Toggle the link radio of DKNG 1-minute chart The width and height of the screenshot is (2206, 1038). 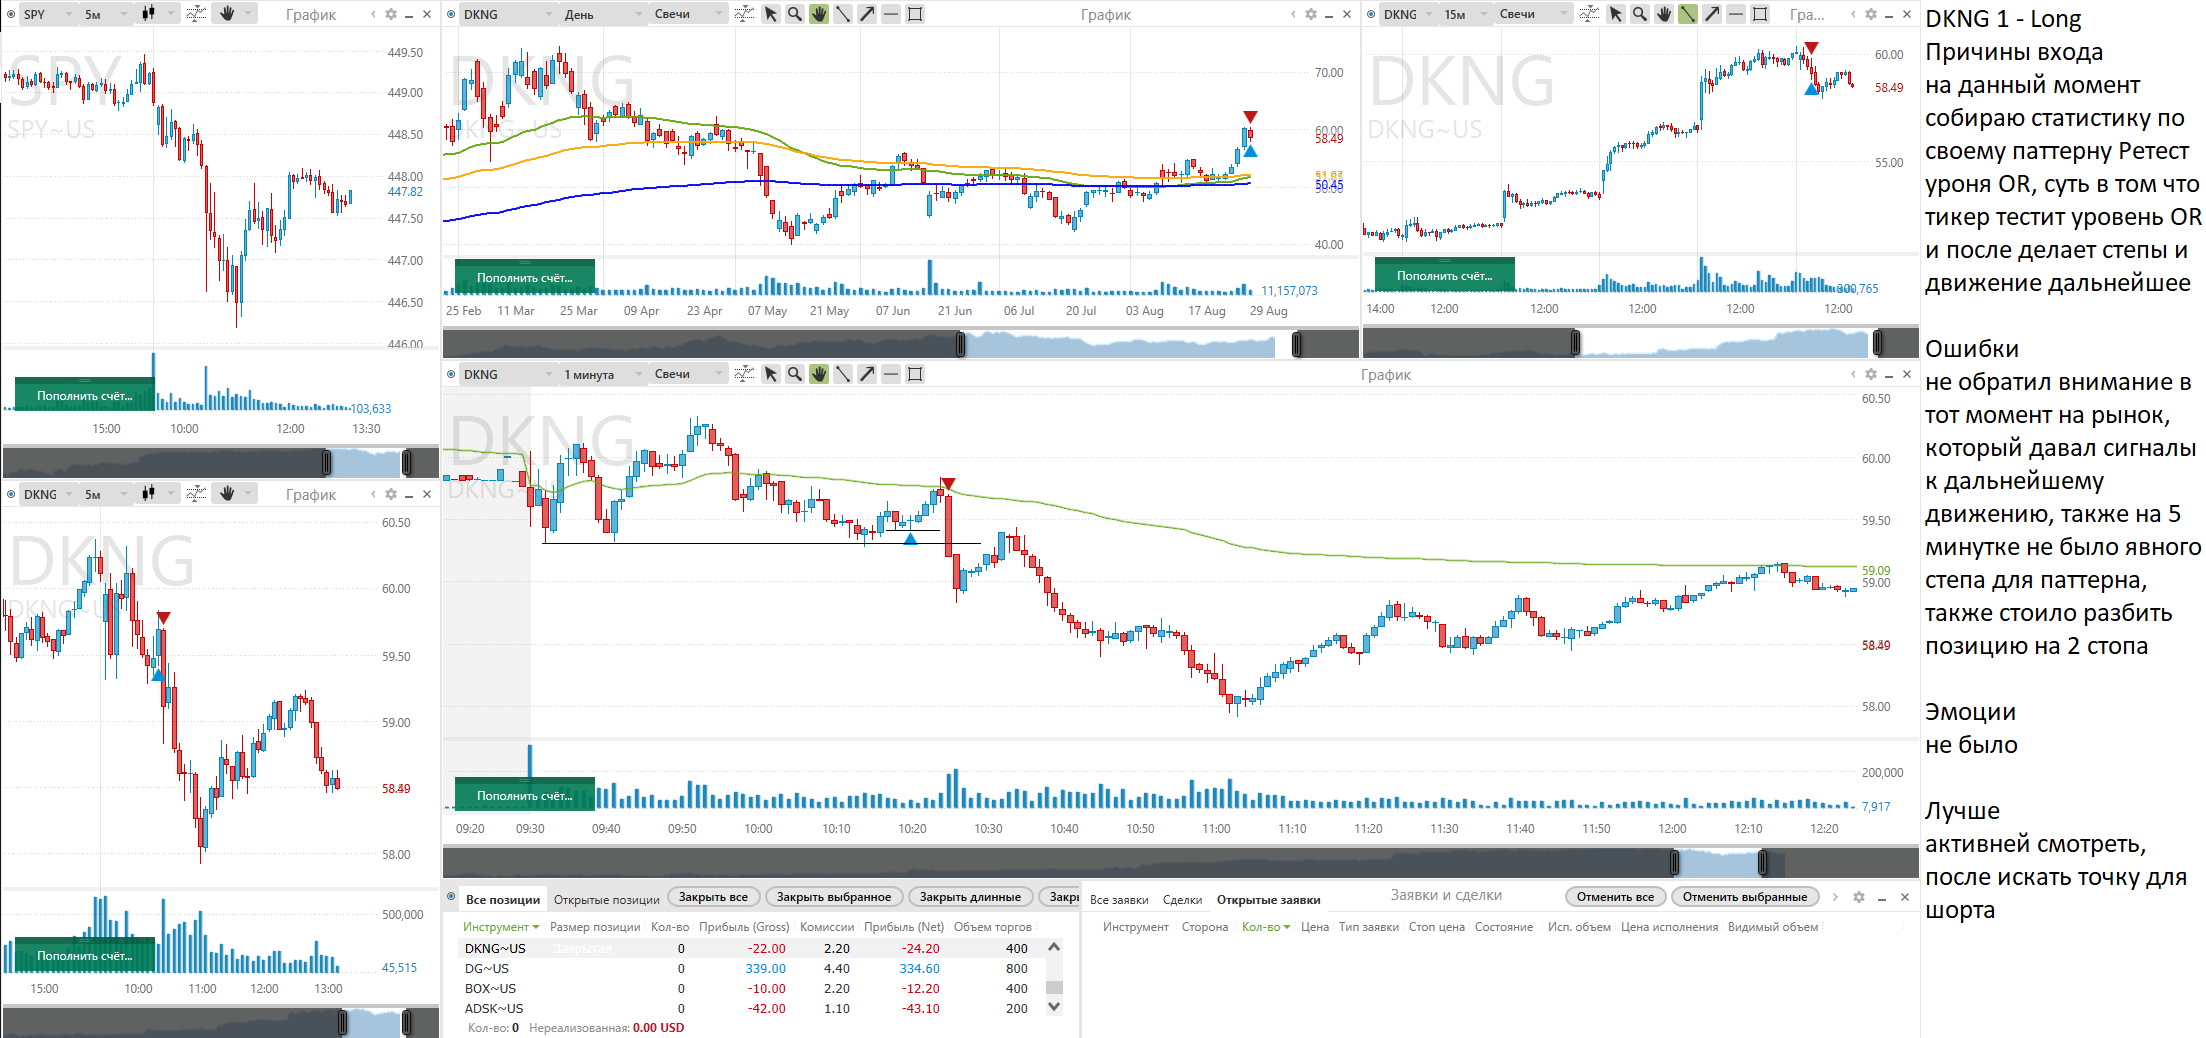pyautogui.click(x=451, y=374)
